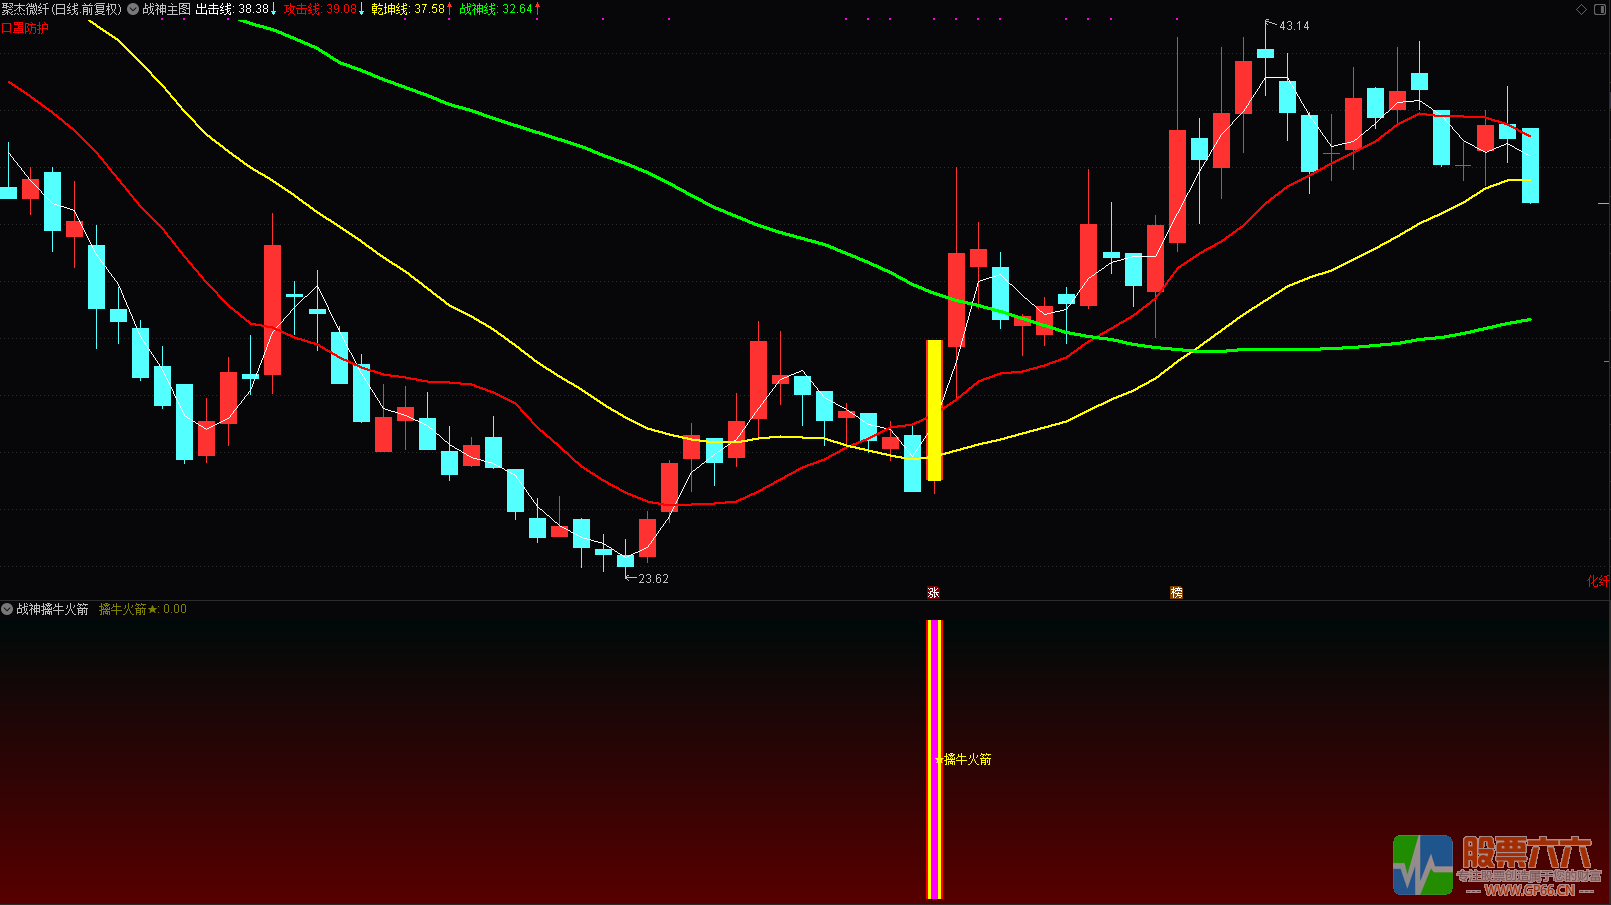This screenshot has width=1611, height=905.
Task: Click the 43.14 high price label
Action: click(1294, 26)
